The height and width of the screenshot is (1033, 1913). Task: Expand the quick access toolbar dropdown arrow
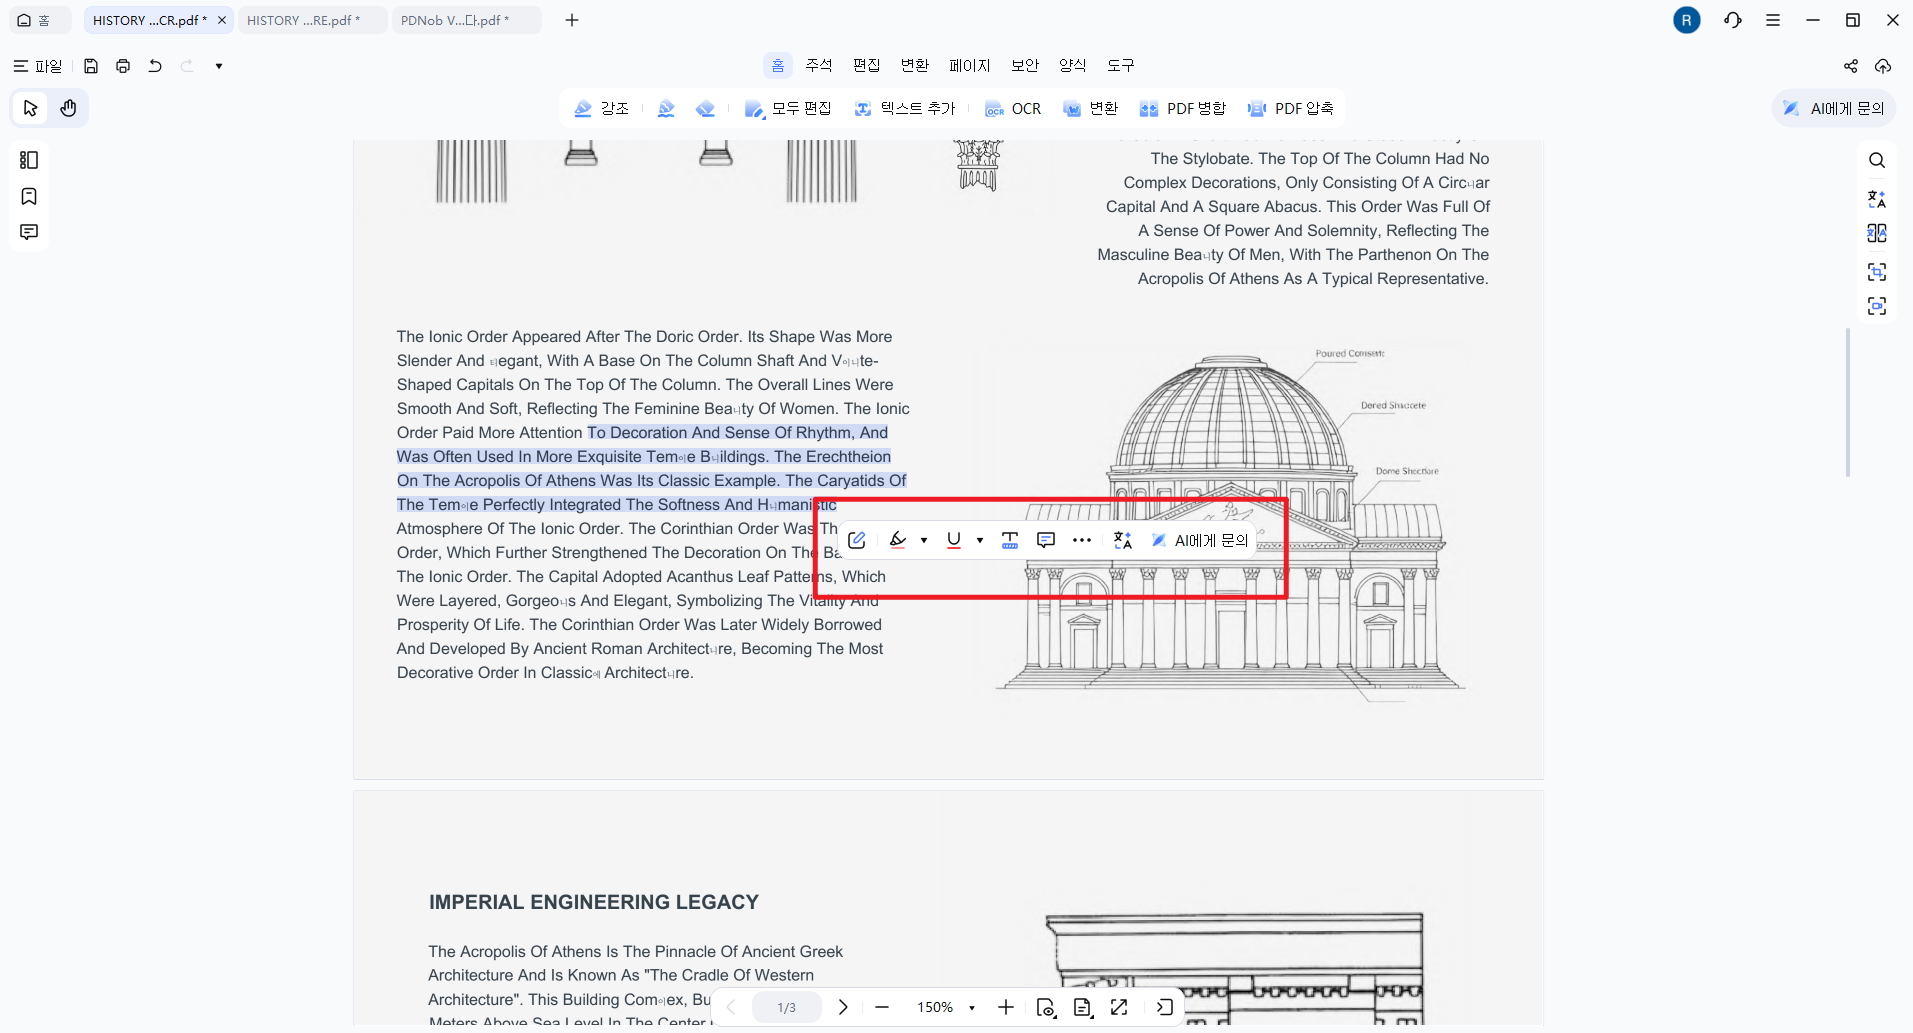point(219,66)
